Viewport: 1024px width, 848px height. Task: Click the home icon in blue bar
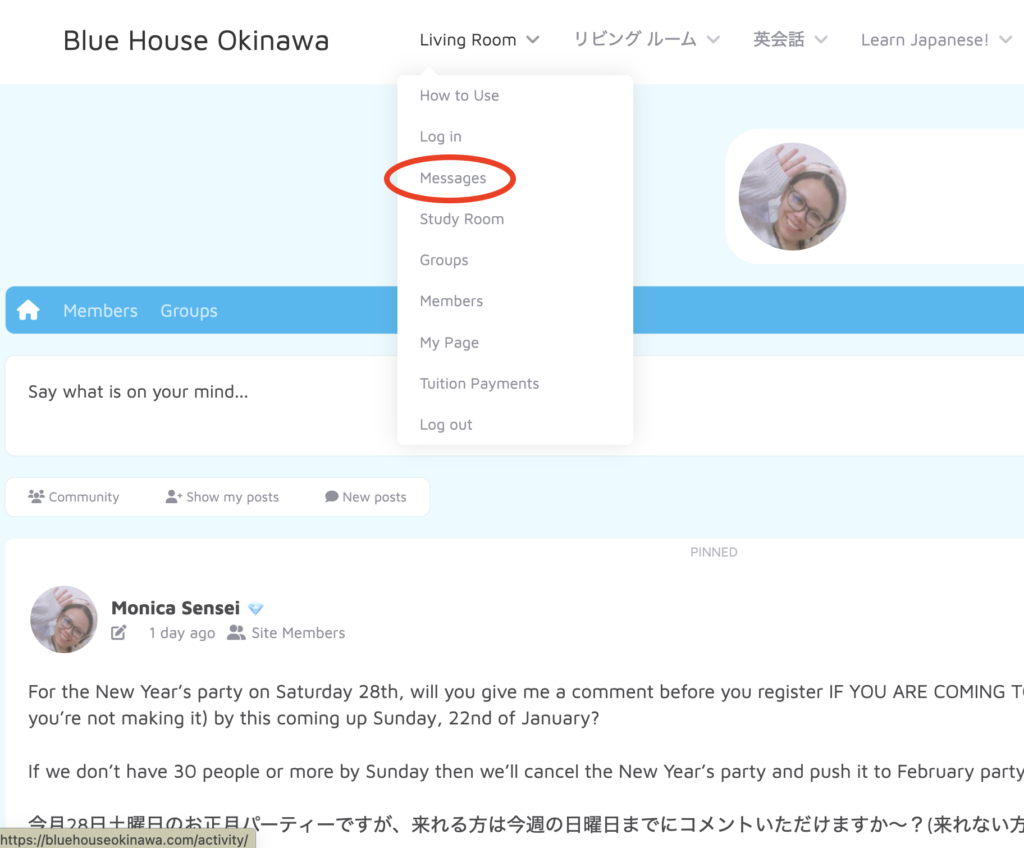coord(28,311)
